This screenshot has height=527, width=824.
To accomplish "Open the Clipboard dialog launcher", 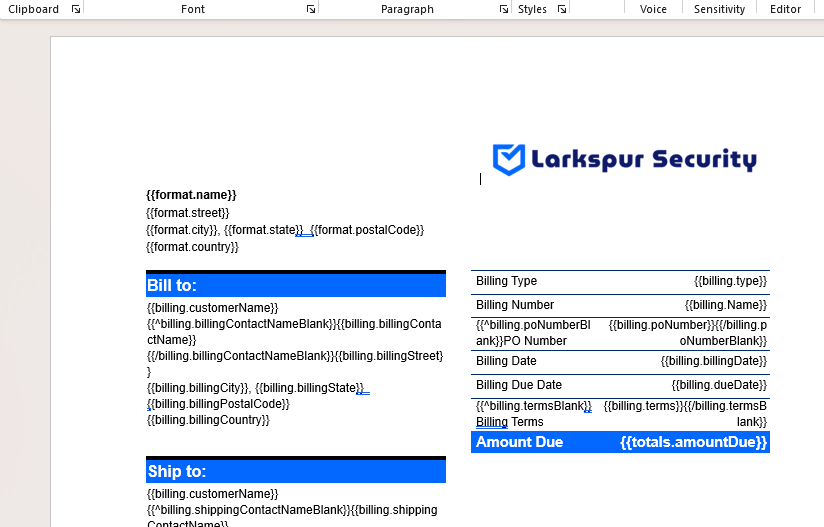I will (76, 9).
